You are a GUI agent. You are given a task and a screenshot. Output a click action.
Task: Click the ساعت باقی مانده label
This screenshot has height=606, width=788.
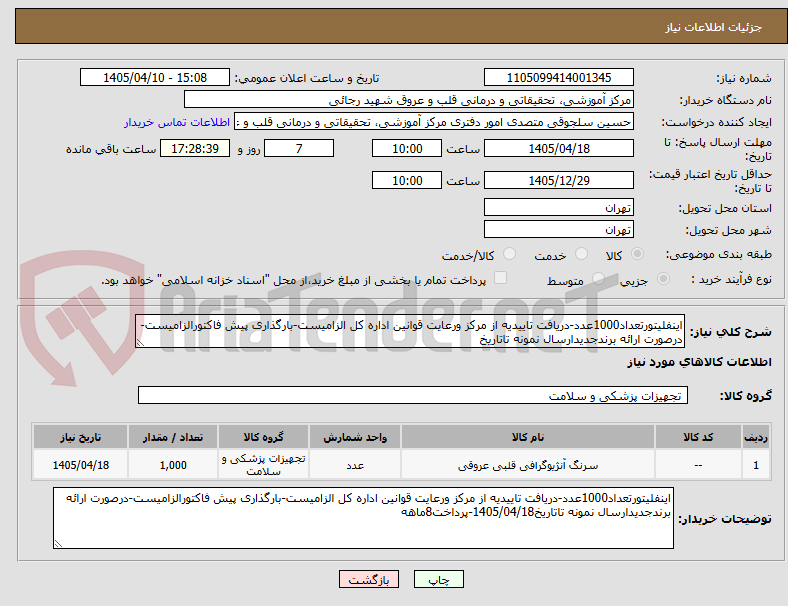click(x=111, y=149)
